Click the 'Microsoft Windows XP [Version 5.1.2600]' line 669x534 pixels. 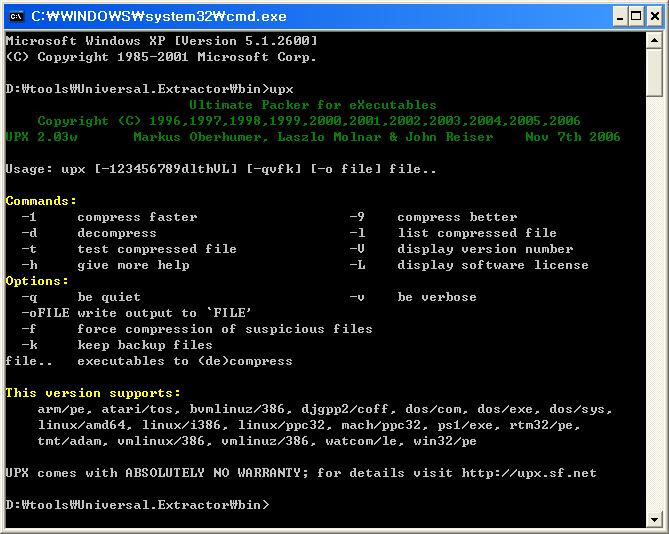coord(162,41)
